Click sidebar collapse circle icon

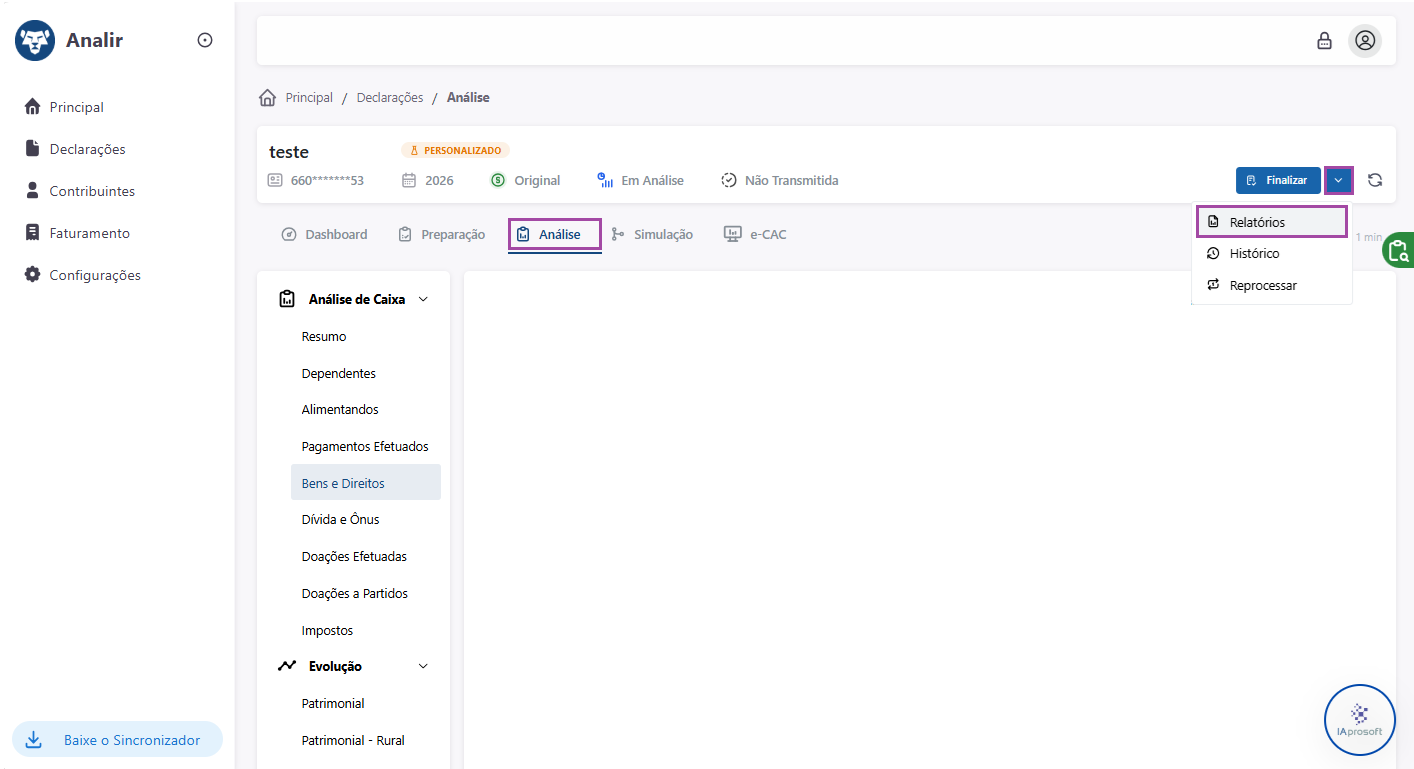pos(205,41)
